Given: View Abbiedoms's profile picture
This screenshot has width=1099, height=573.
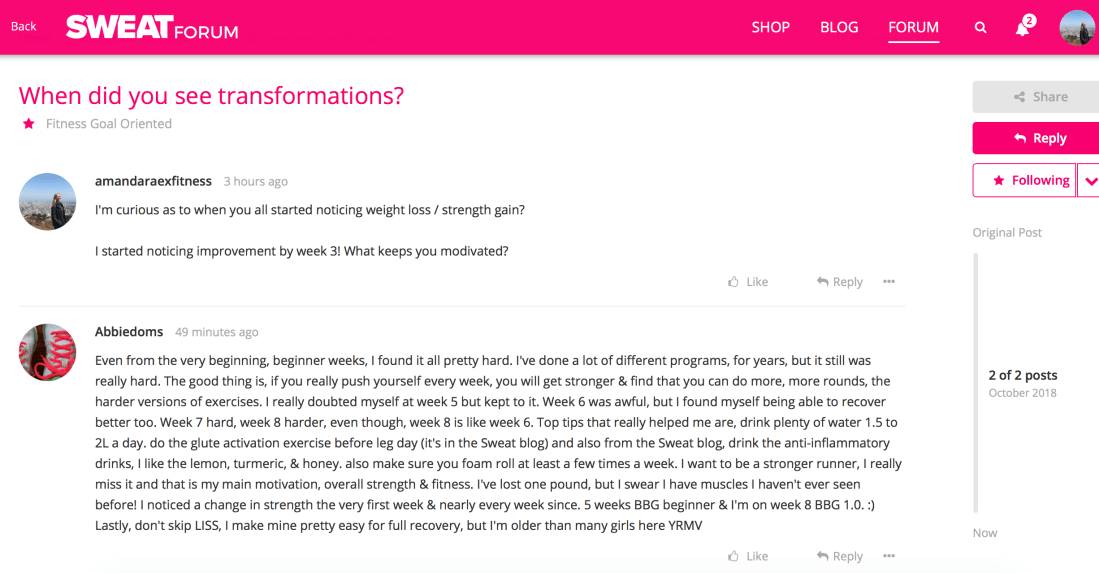Looking at the screenshot, I should coord(47,352).
